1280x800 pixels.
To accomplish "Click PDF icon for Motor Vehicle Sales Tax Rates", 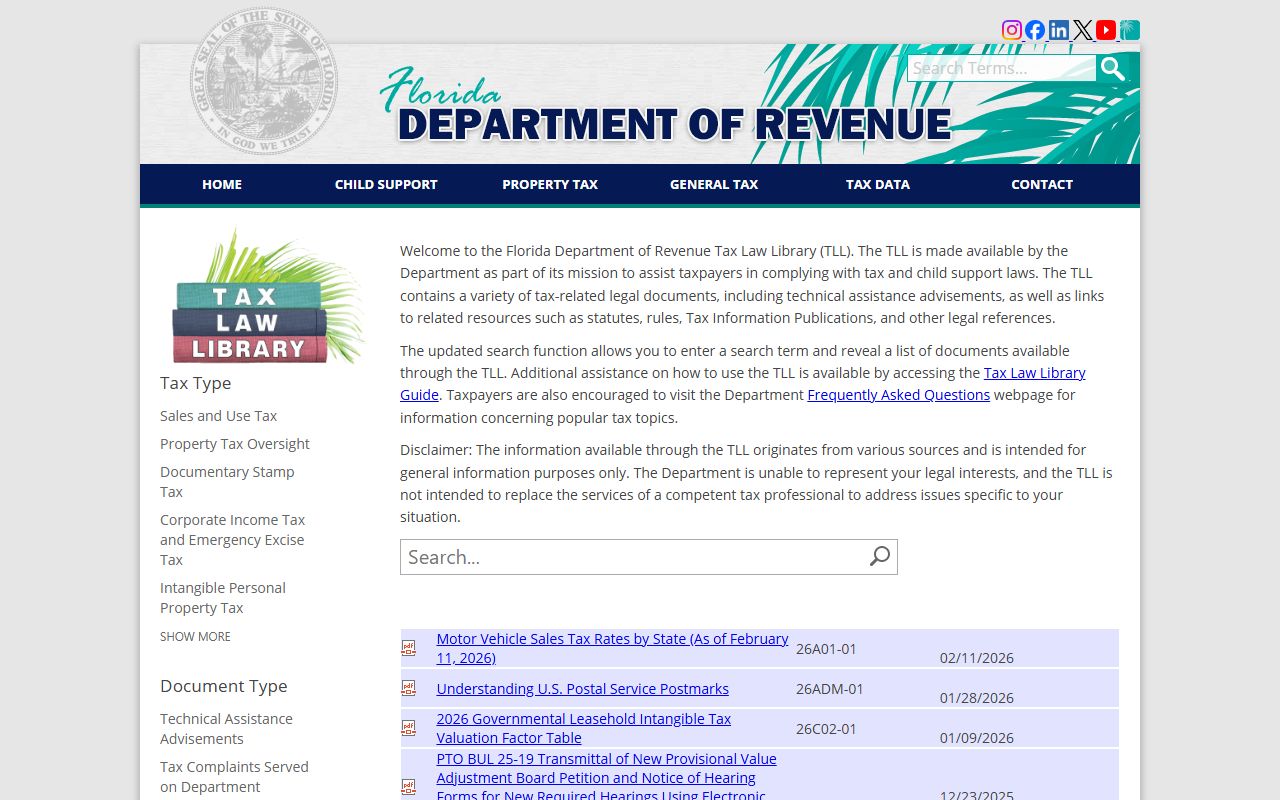I will point(408,648).
